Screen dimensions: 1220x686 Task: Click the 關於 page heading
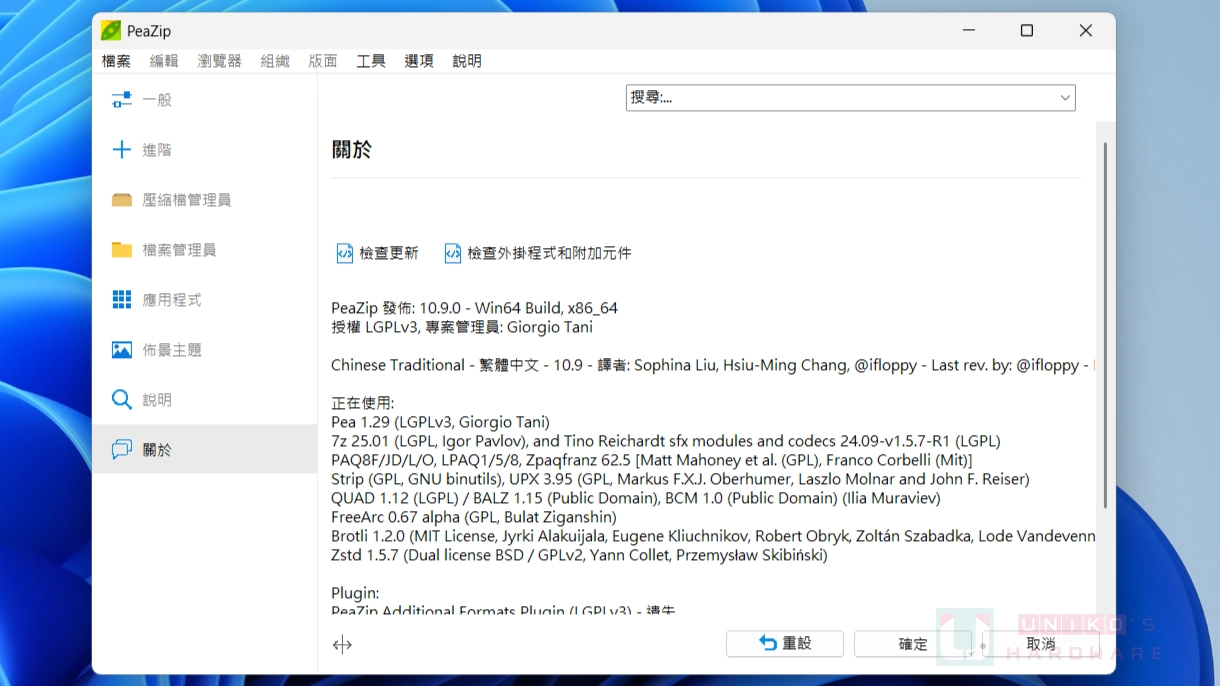coord(352,150)
